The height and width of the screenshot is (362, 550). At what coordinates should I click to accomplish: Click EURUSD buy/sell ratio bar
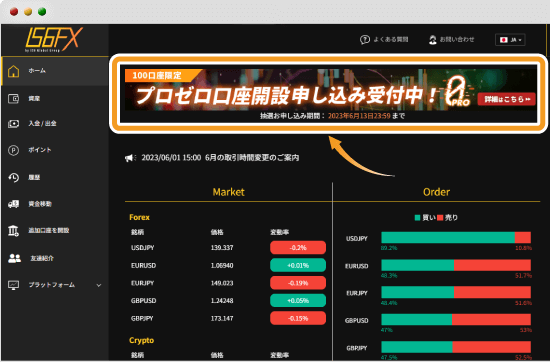(x=456, y=265)
